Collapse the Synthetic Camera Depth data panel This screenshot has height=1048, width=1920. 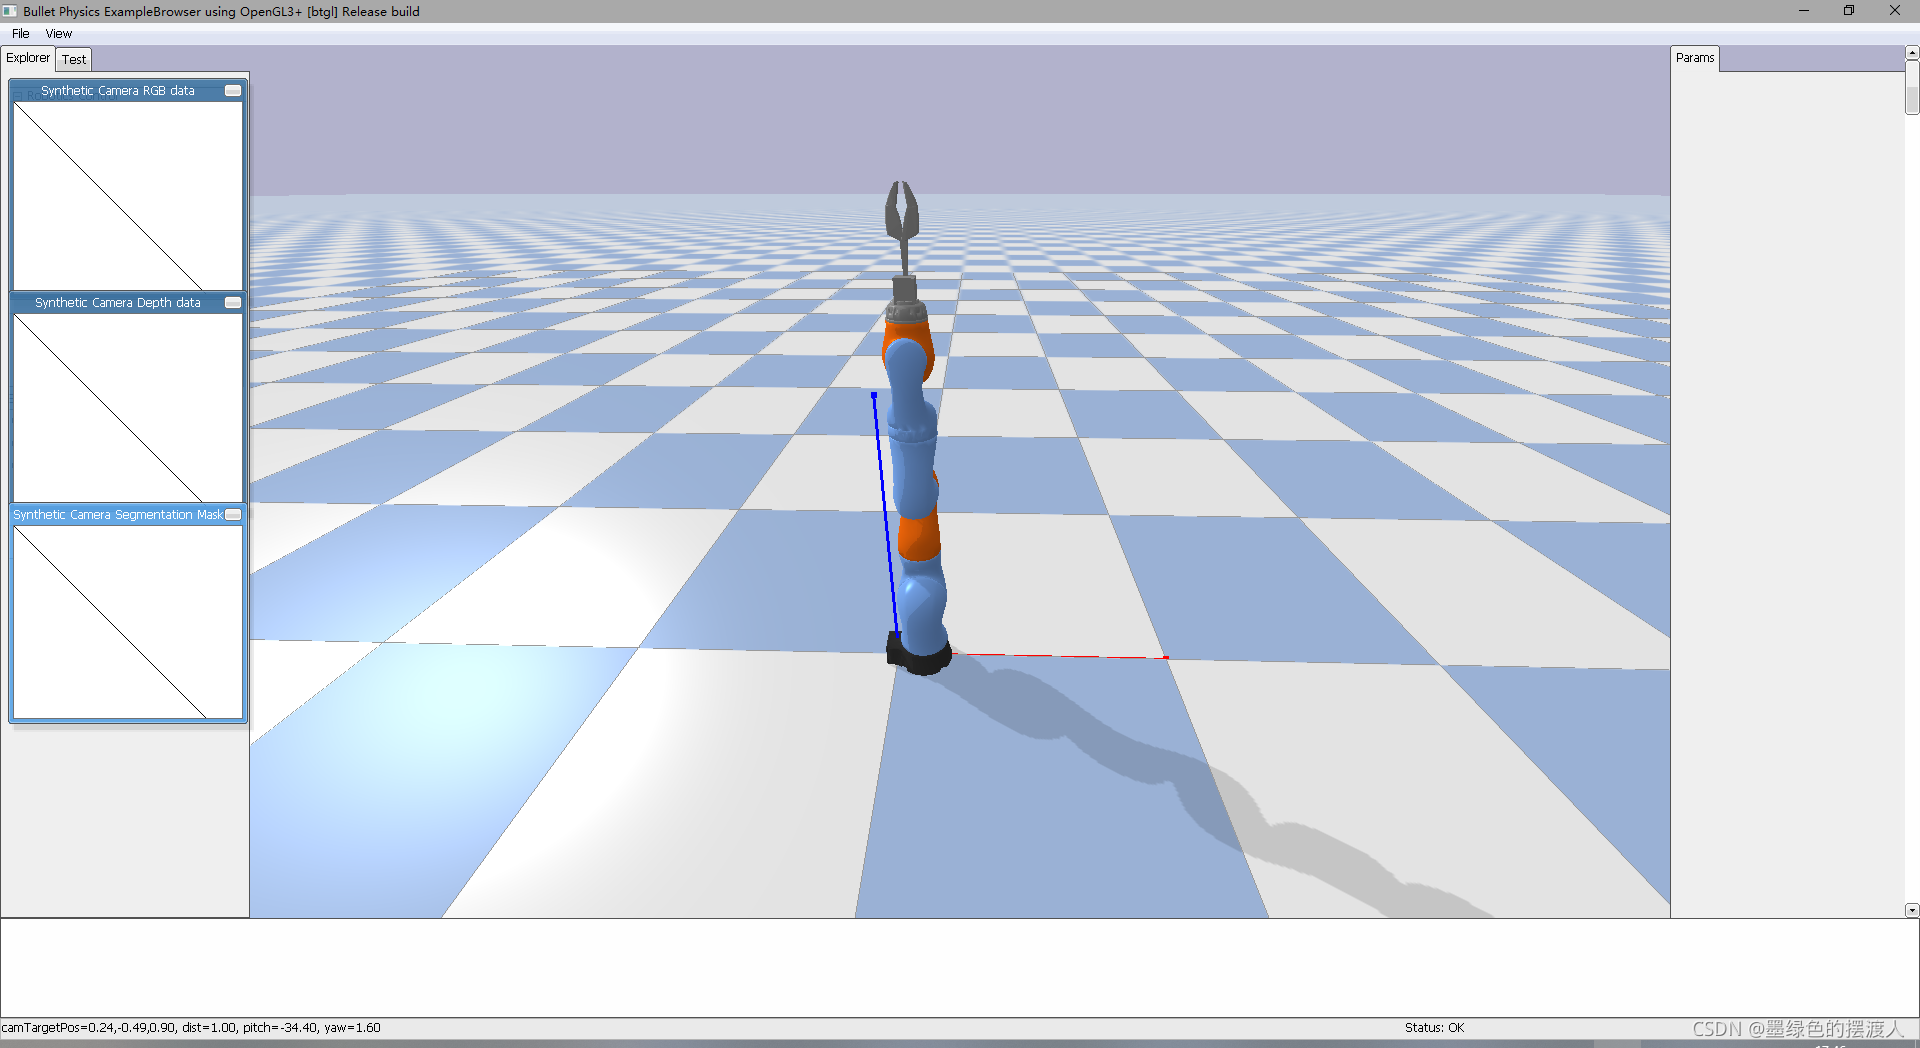232,302
